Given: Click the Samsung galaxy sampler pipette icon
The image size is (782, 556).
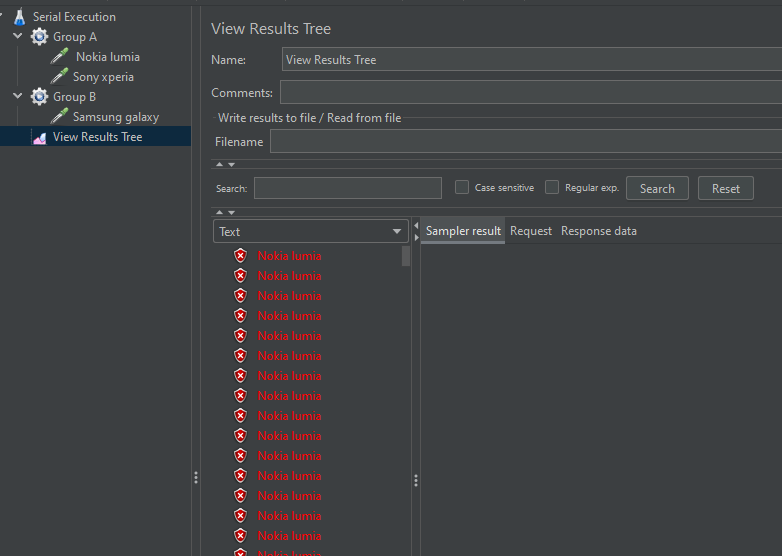Looking at the screenshot, I should [x=59, y=117].
